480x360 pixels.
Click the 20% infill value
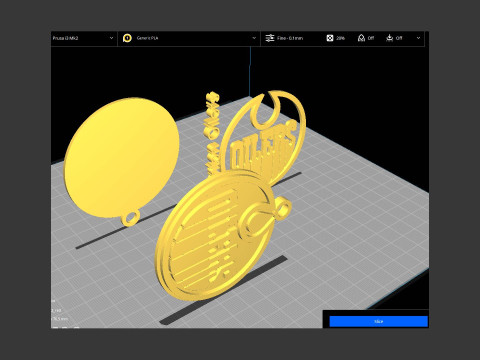(x=340, y=38)
